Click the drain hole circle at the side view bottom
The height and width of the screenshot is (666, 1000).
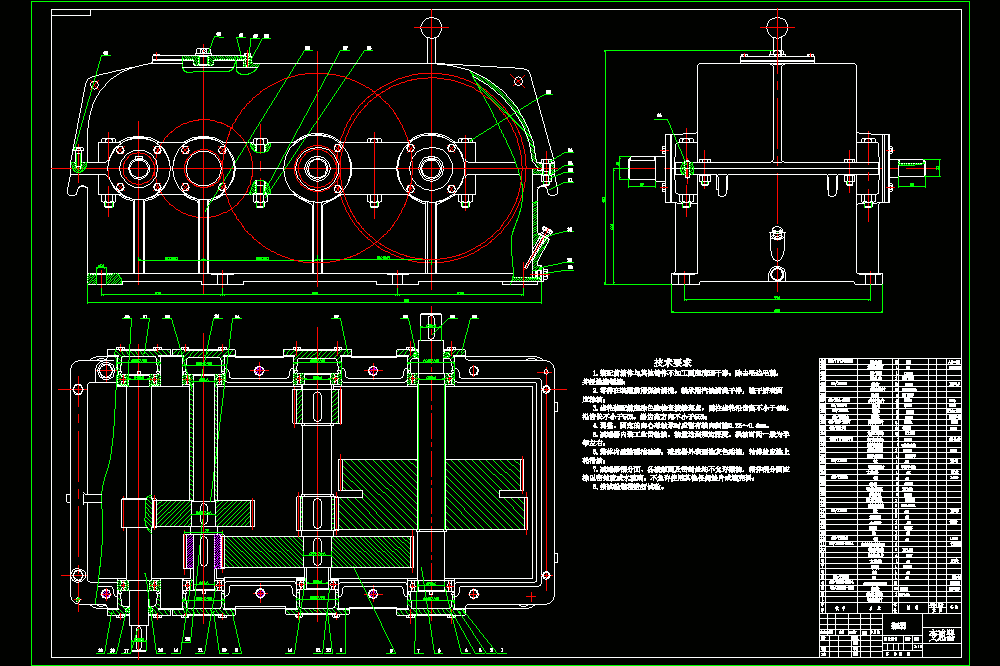click(x=777, y=274)
